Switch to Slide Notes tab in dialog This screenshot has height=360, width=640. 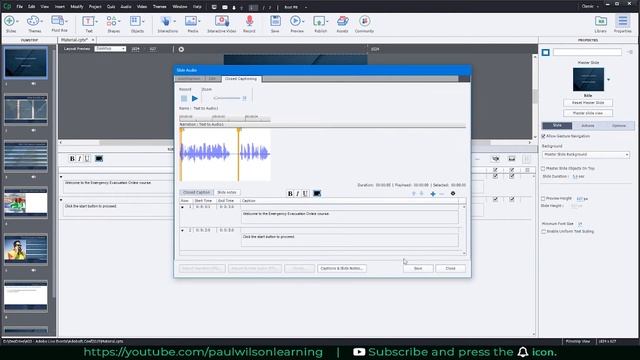pyautogui.click(x=227, y=192)
